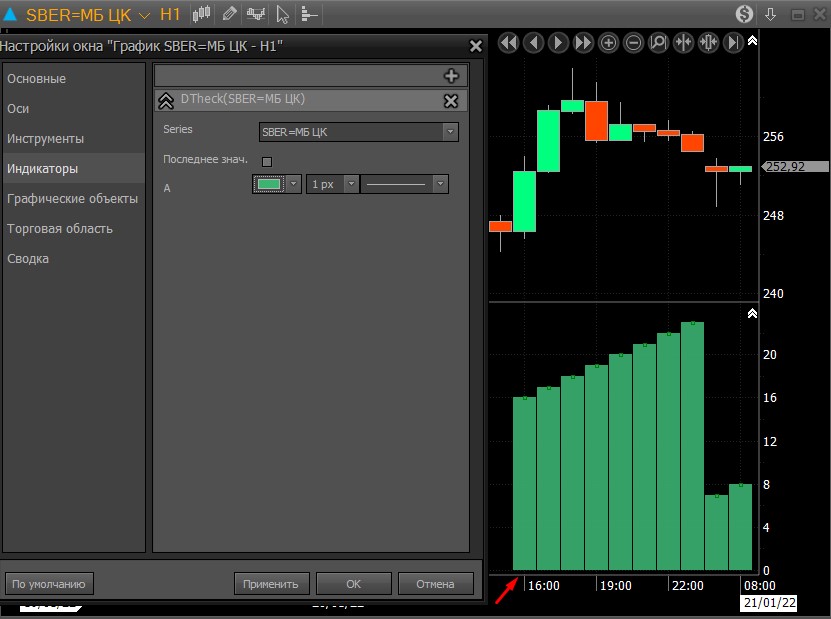
Task: Click the dollar sign trading icon
Action: coord(744,14)
